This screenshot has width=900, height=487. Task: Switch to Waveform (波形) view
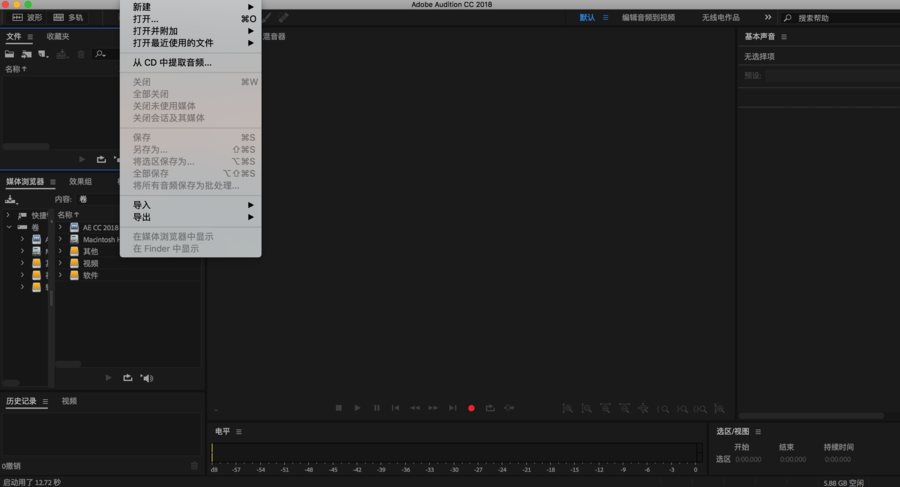coord(27,17)
